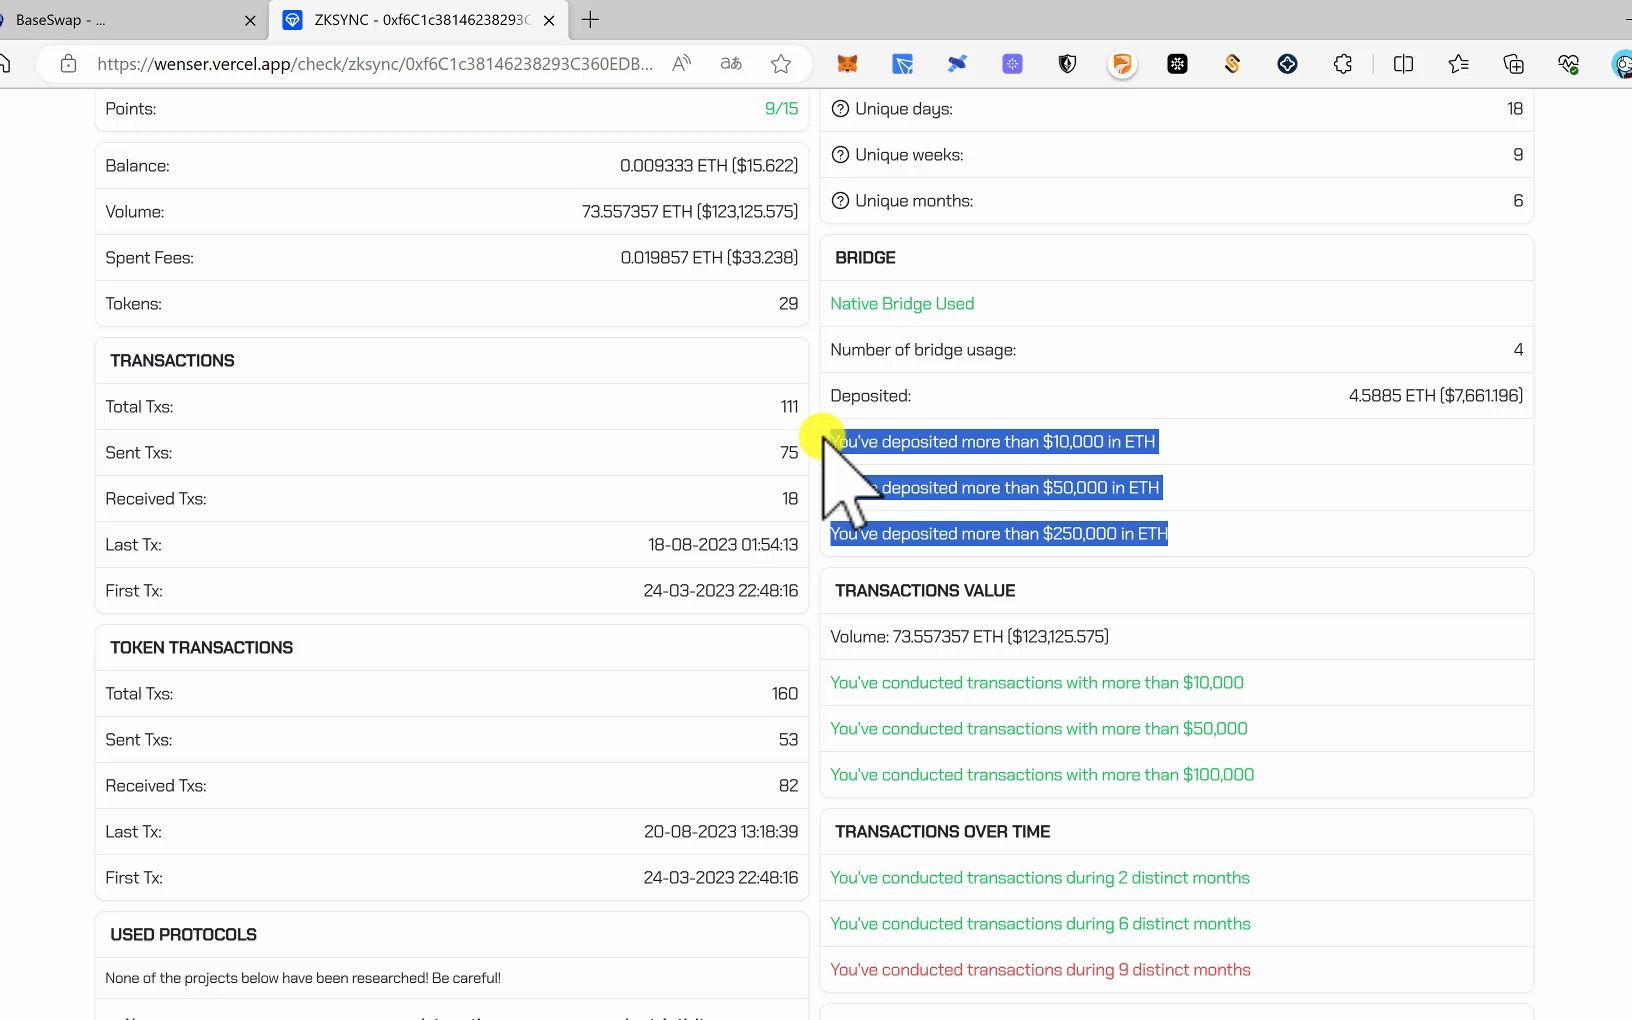Switch to the BaseSwap tab
This screenshot has height=1020, width=1632.
(x=120, y=20)
